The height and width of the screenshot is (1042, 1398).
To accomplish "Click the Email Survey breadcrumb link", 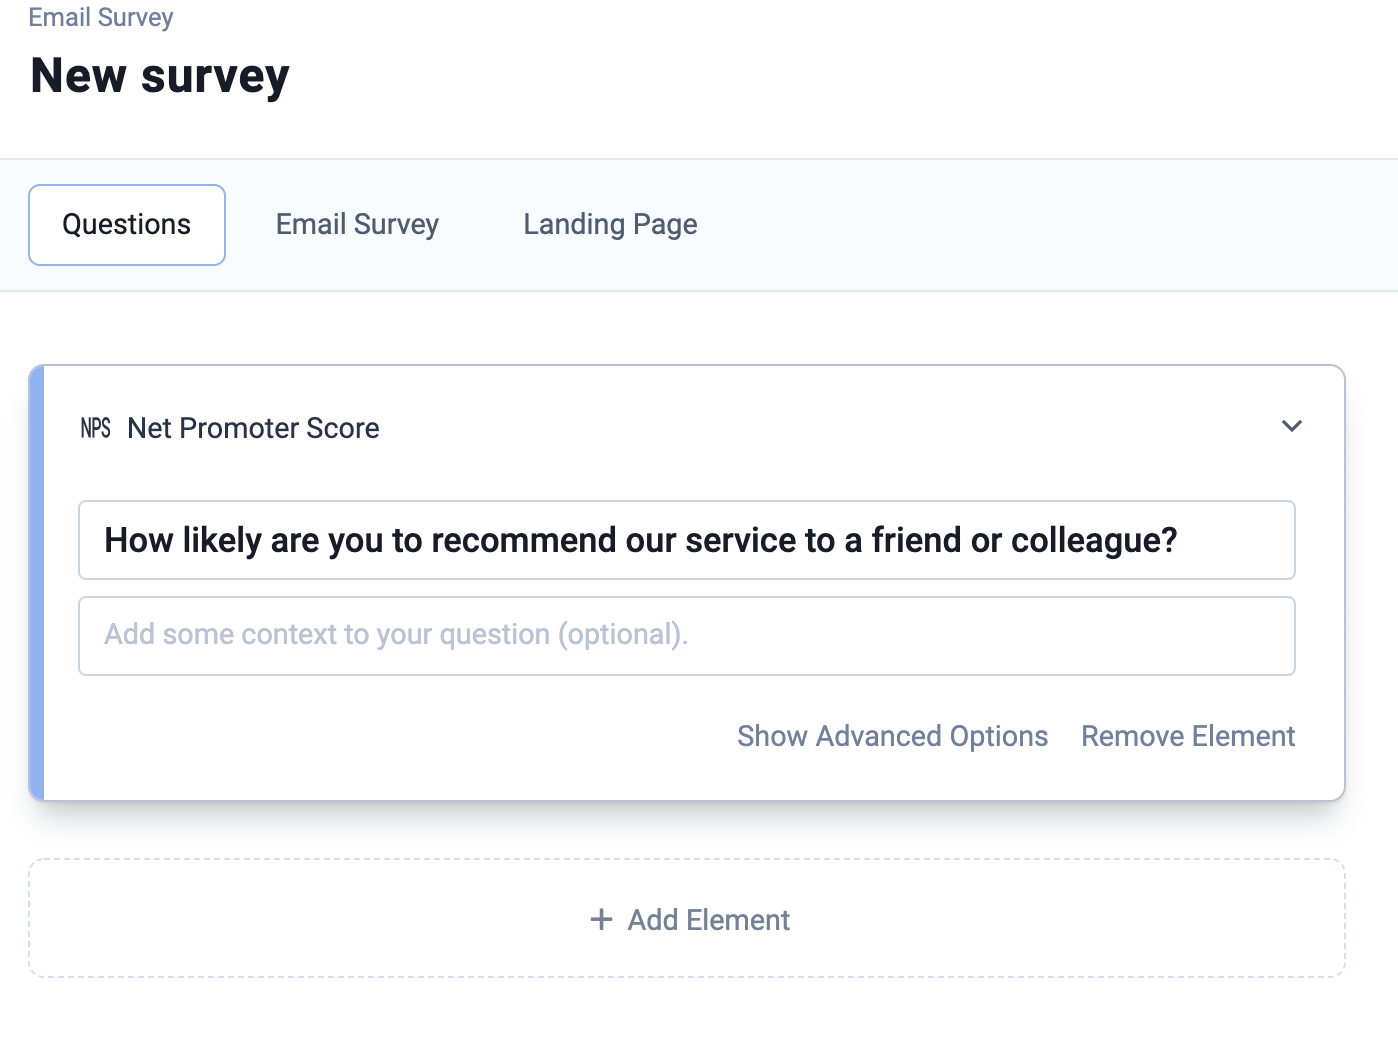I will click(x=101, y=18).
